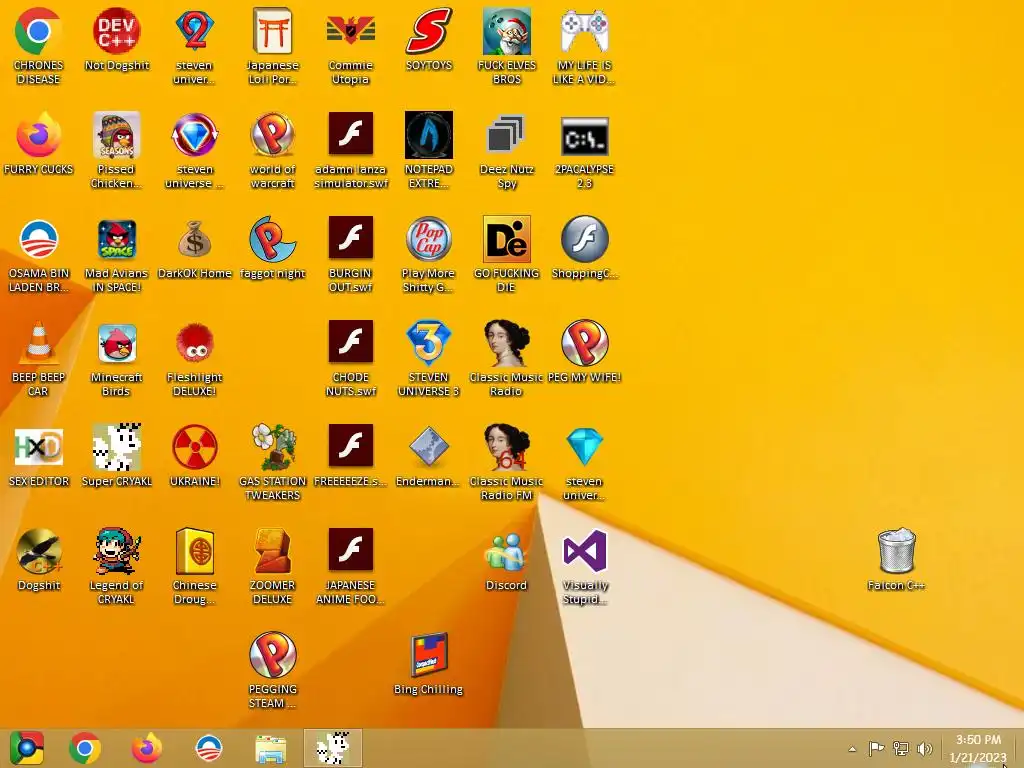Select the Bejeweled Twist icon steven universe...
This screenshot has width=1024, height=768.
coord(195,135)
